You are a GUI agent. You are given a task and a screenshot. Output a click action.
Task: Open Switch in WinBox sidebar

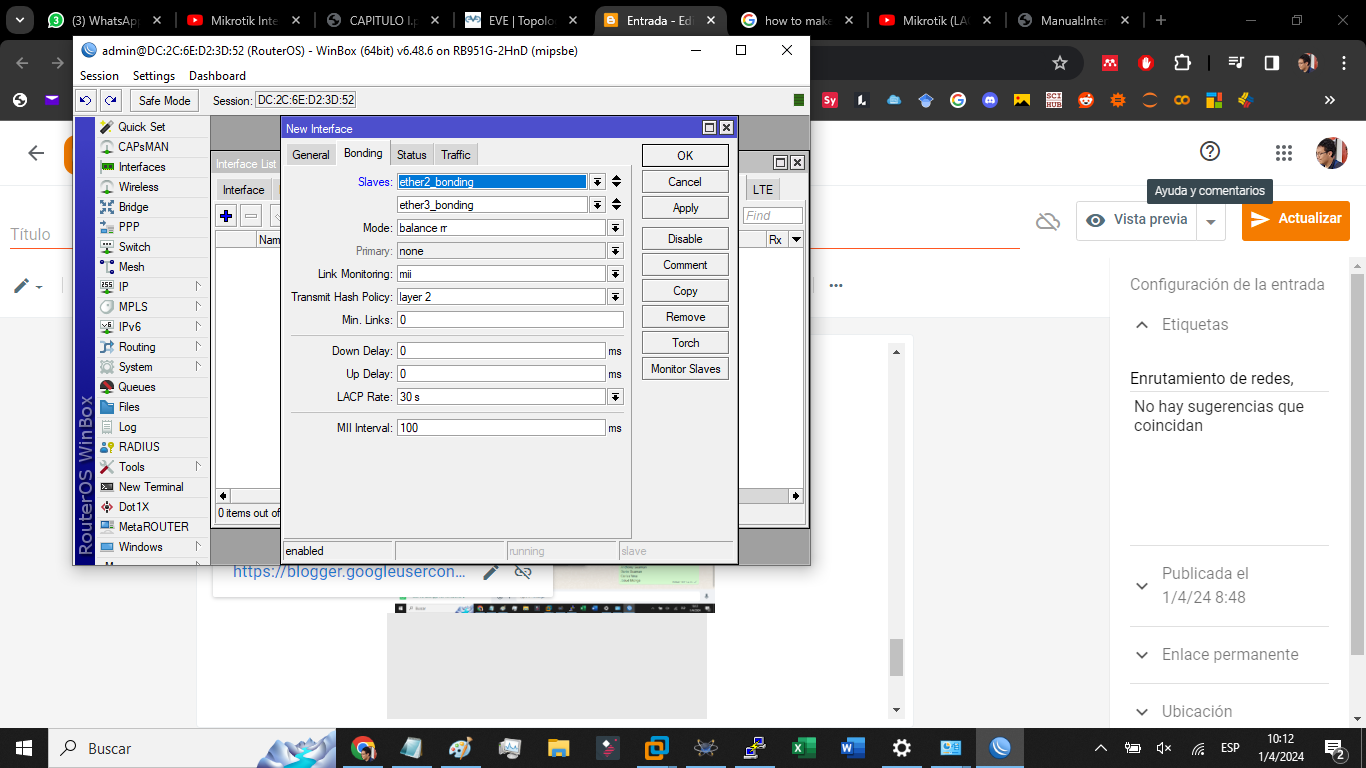[x=134, y=247]
